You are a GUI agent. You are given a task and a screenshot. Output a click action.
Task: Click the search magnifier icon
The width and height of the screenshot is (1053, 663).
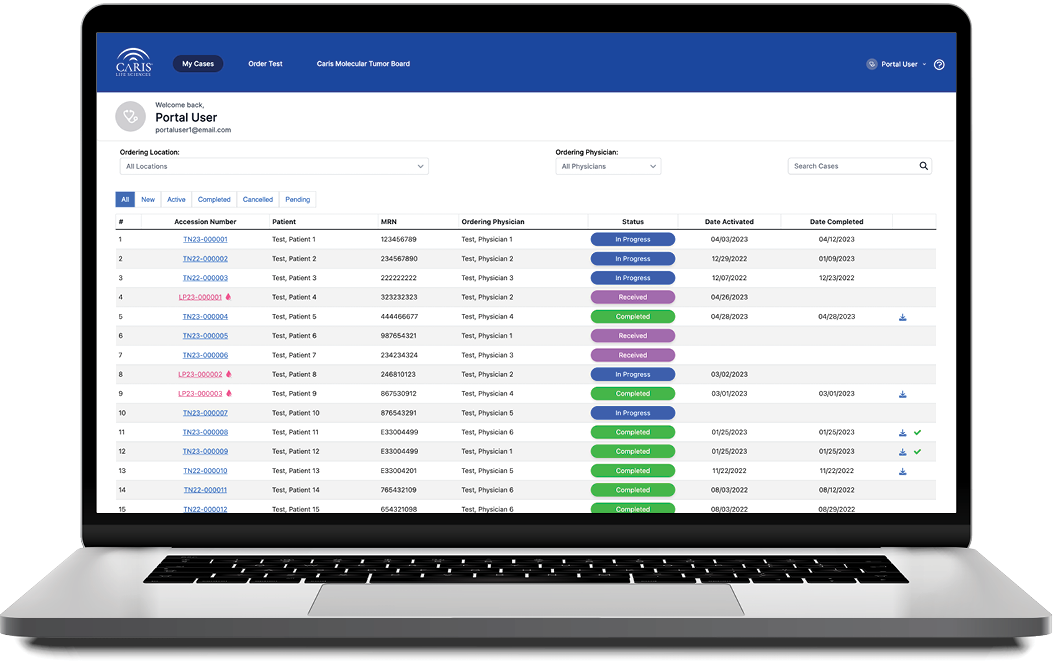(x=923, y=166)
